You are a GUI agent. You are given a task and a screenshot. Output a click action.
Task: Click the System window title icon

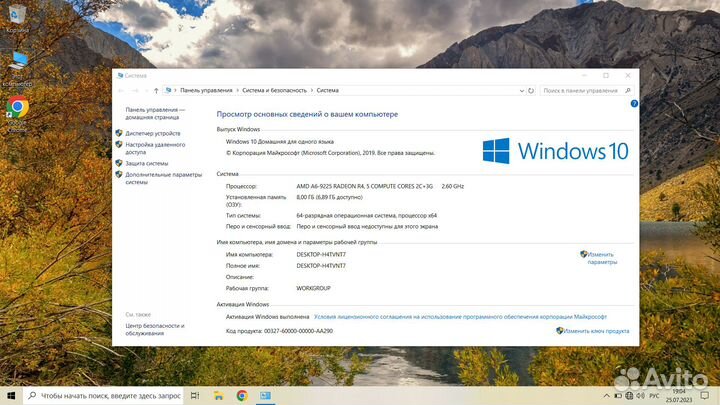pos(120,75)
